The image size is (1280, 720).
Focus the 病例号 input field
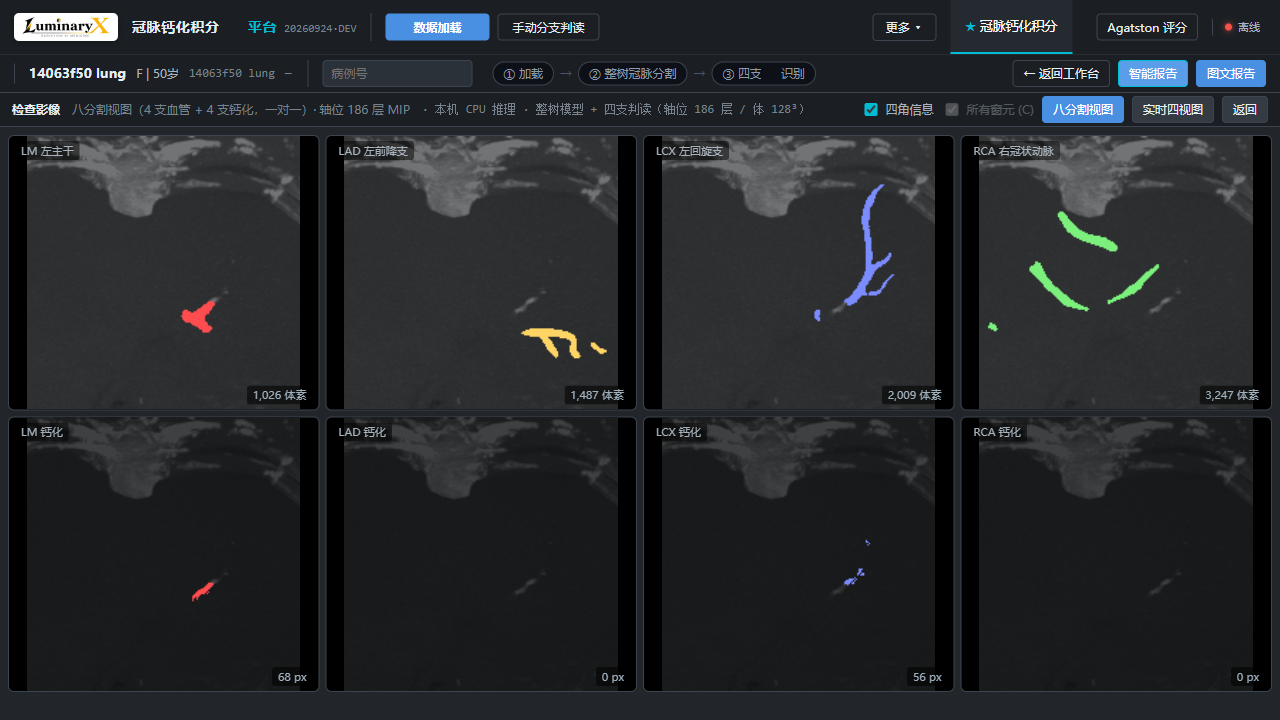pos(397,73)
